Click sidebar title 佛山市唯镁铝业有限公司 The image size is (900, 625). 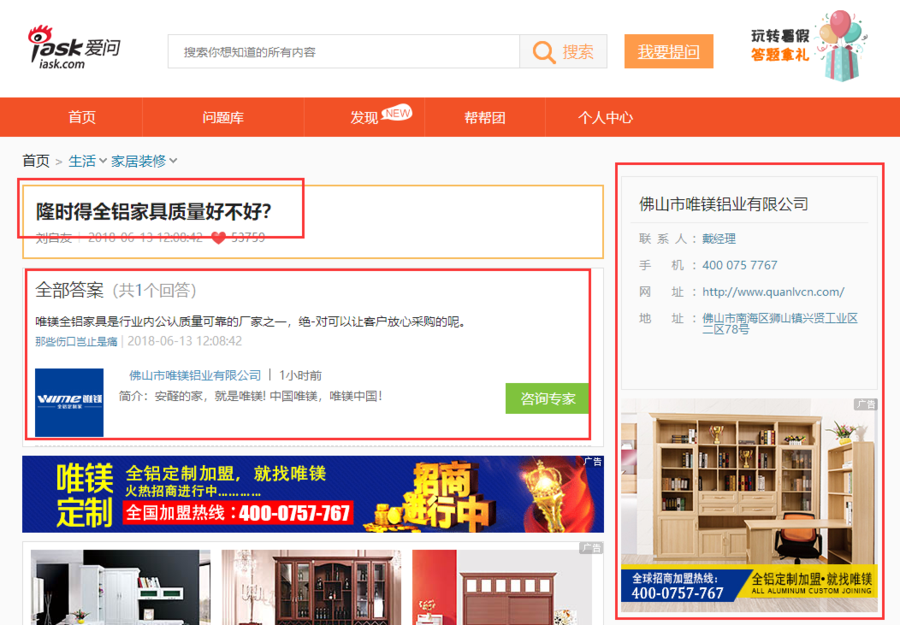coord(724,204)
